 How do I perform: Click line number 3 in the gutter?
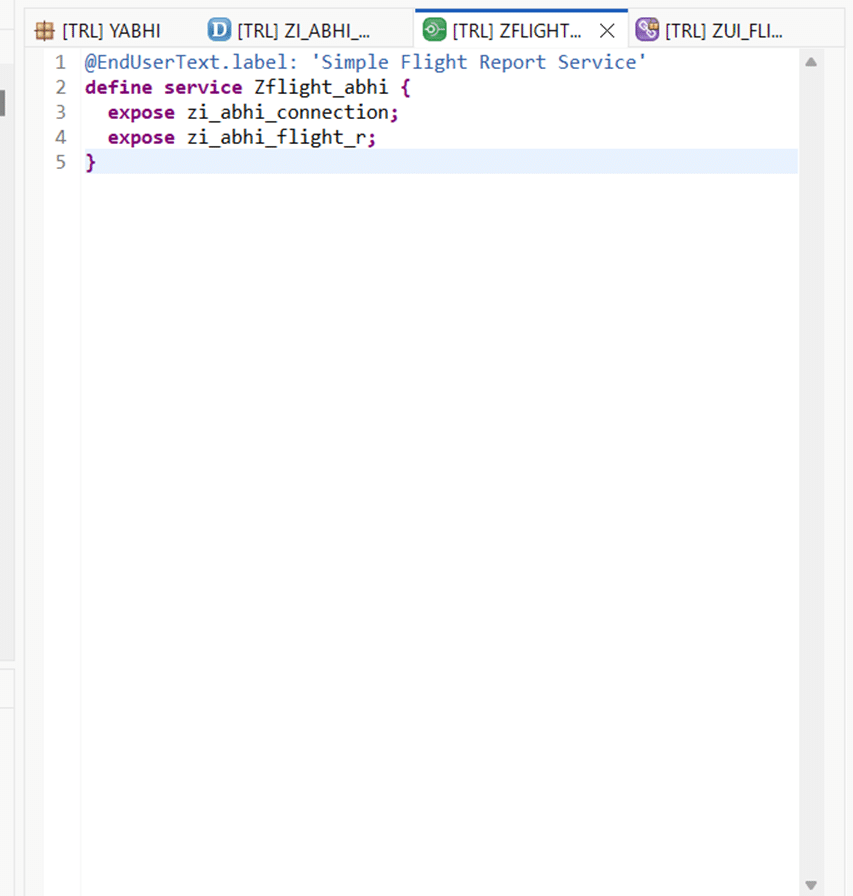61,112
